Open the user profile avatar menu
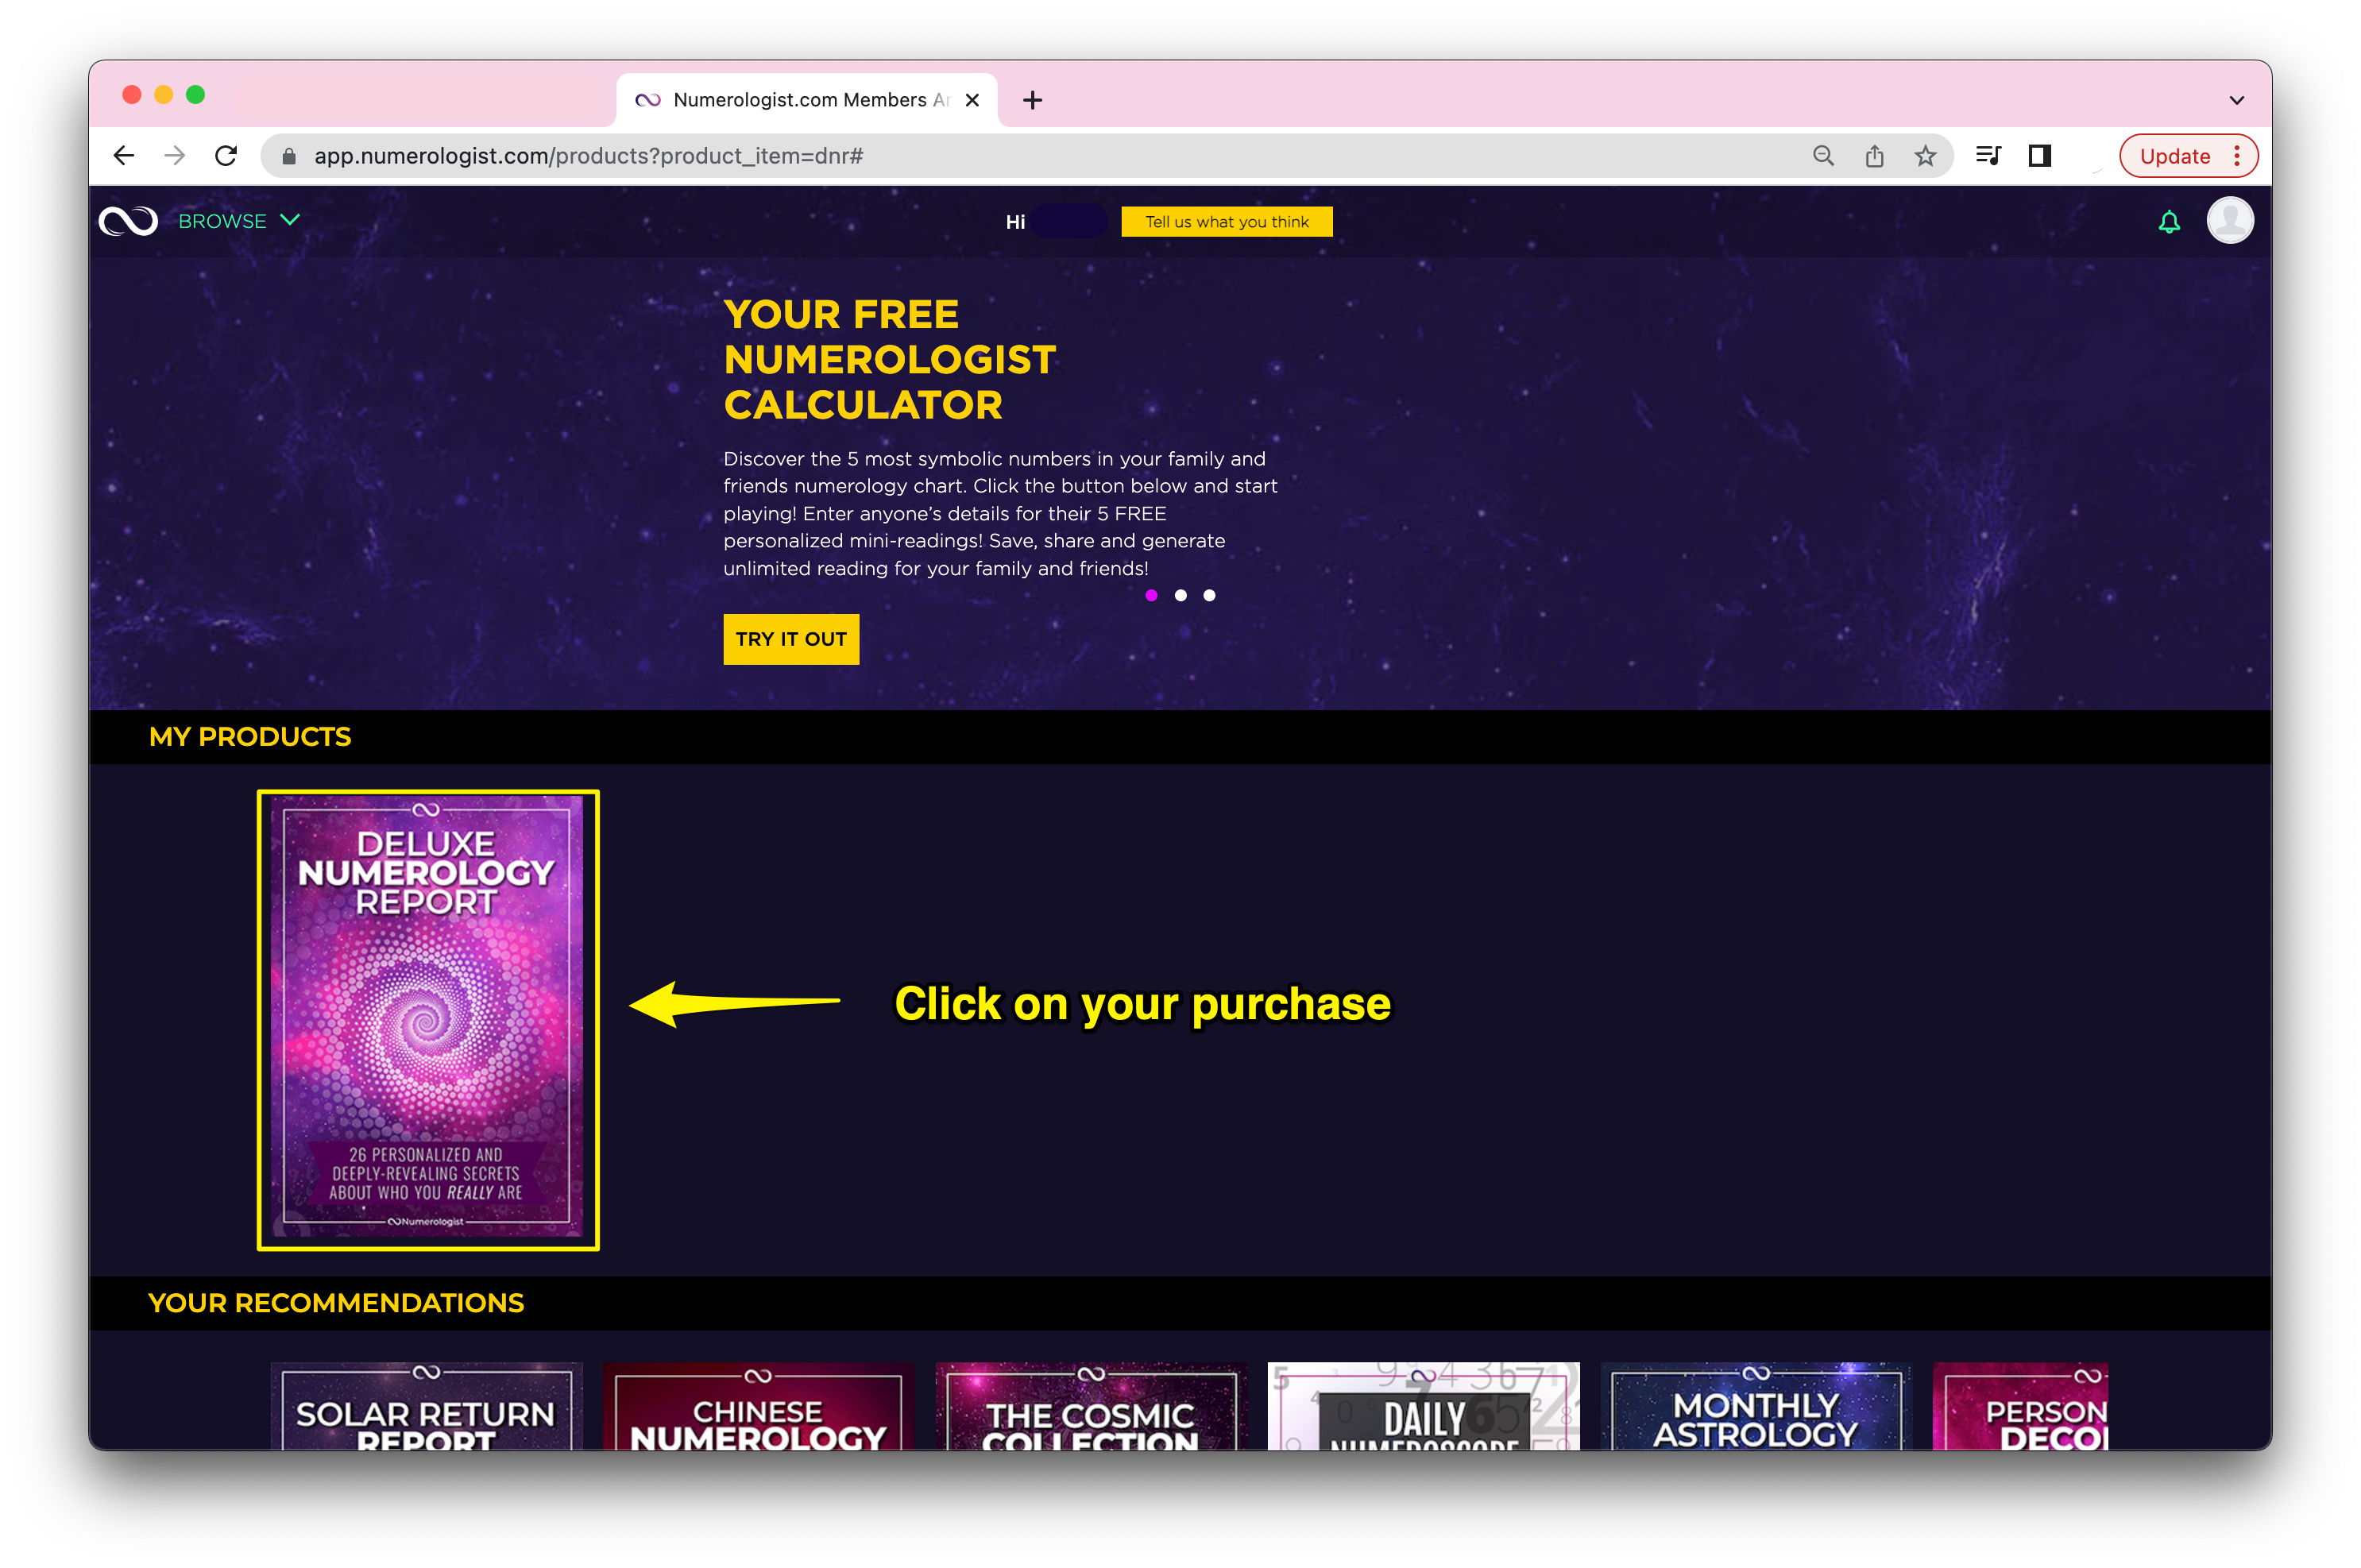Screen dimensions: 2361x1568 click(2230, 220)
